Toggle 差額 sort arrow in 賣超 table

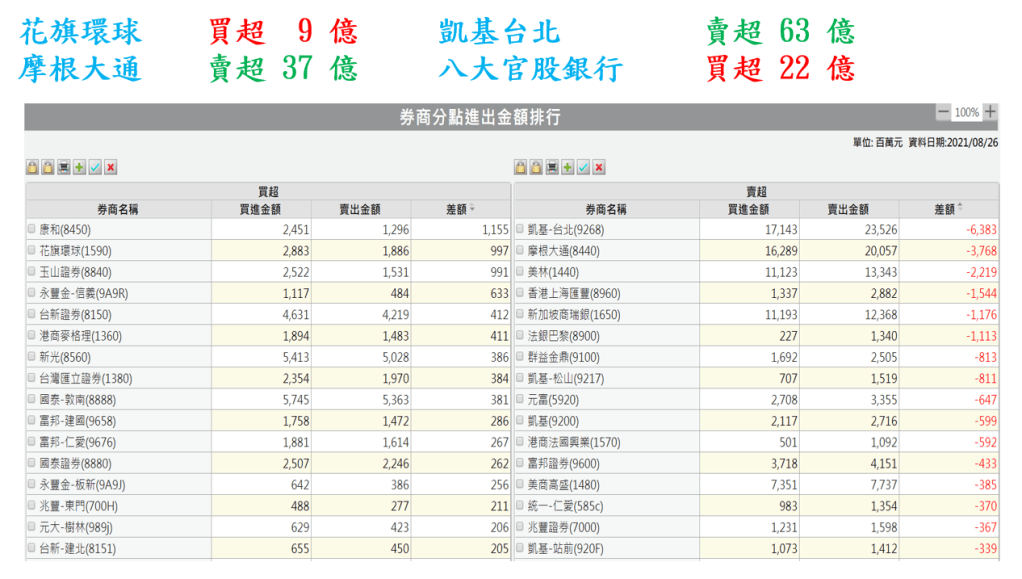click(960, 208)
